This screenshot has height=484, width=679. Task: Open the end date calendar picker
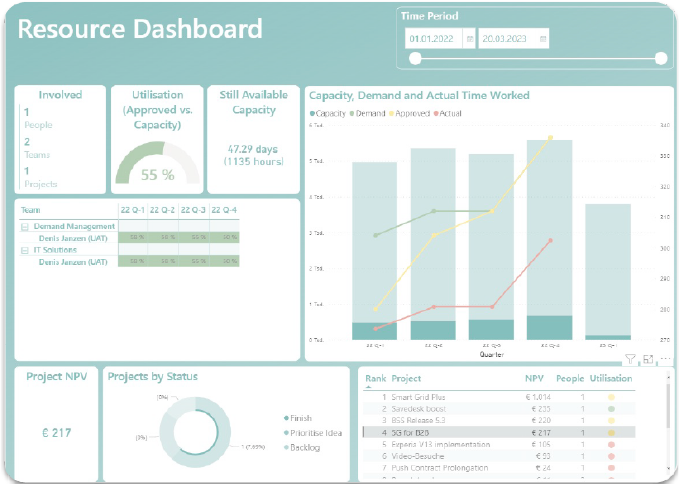[543, 39]
